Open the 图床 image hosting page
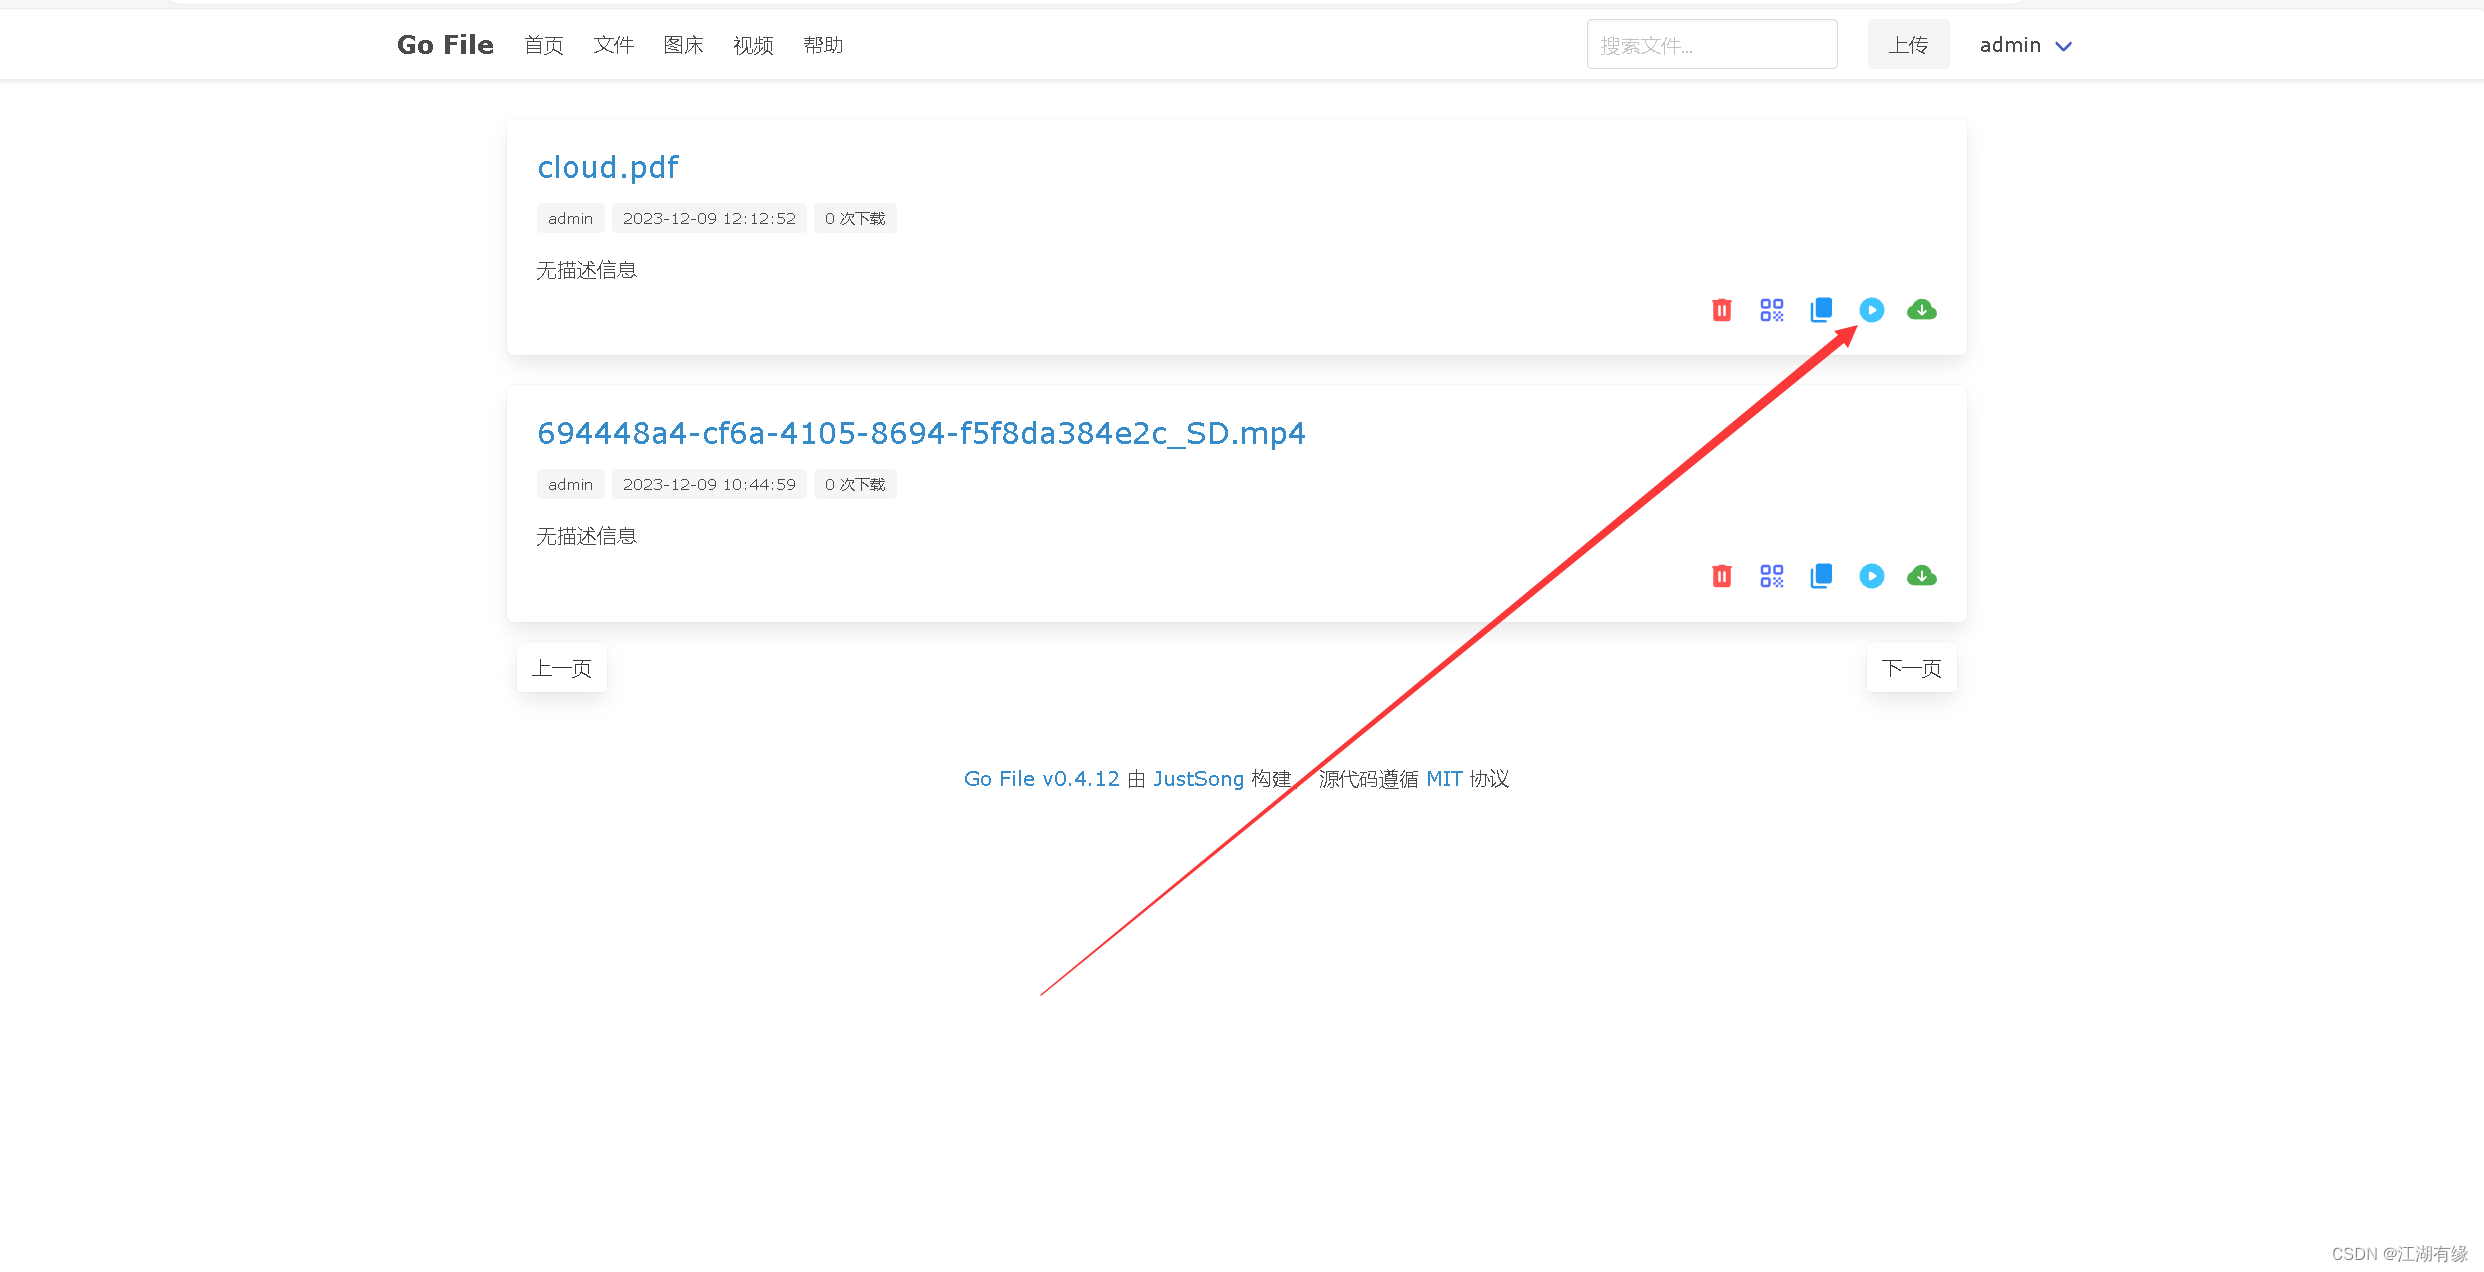 coord(683,45)
